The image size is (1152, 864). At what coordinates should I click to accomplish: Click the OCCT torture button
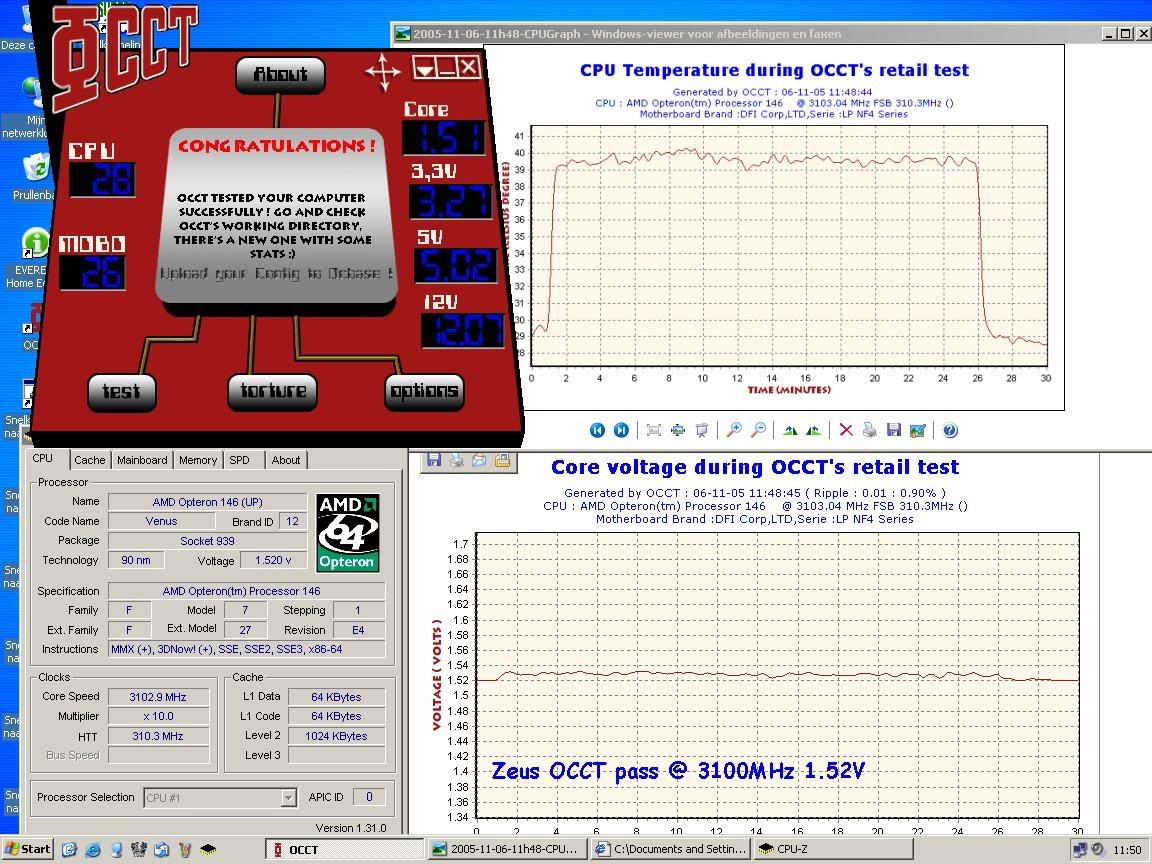coord(273,390)
